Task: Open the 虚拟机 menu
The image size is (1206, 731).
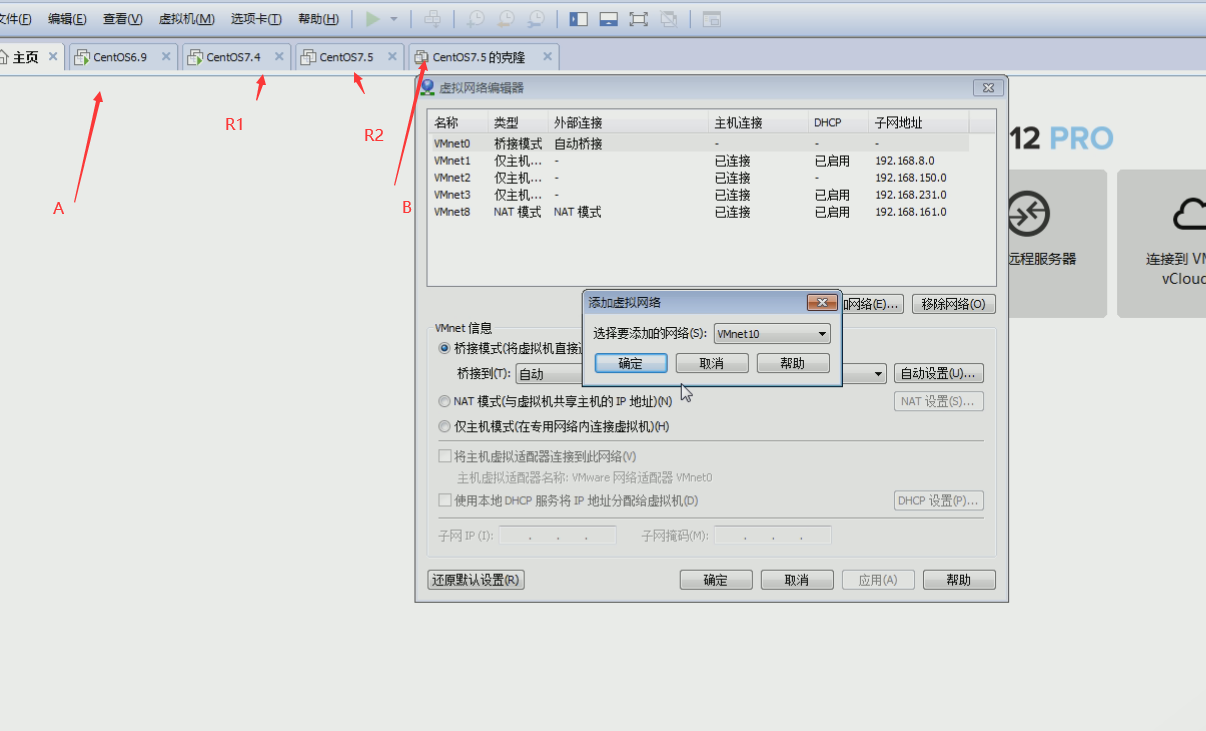Action: [x=185, y=18]
